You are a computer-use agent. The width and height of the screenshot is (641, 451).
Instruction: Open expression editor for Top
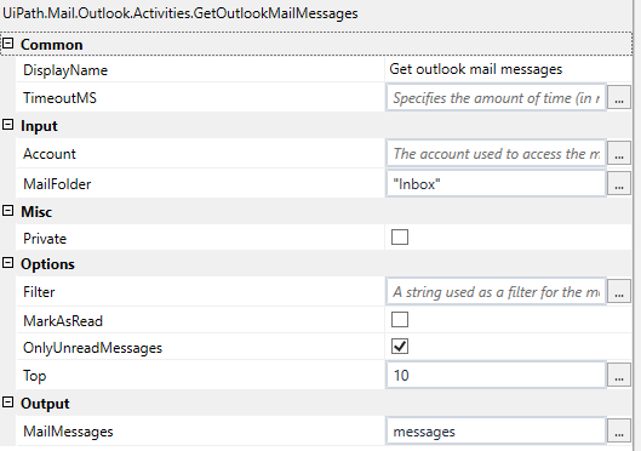[619, 375]
